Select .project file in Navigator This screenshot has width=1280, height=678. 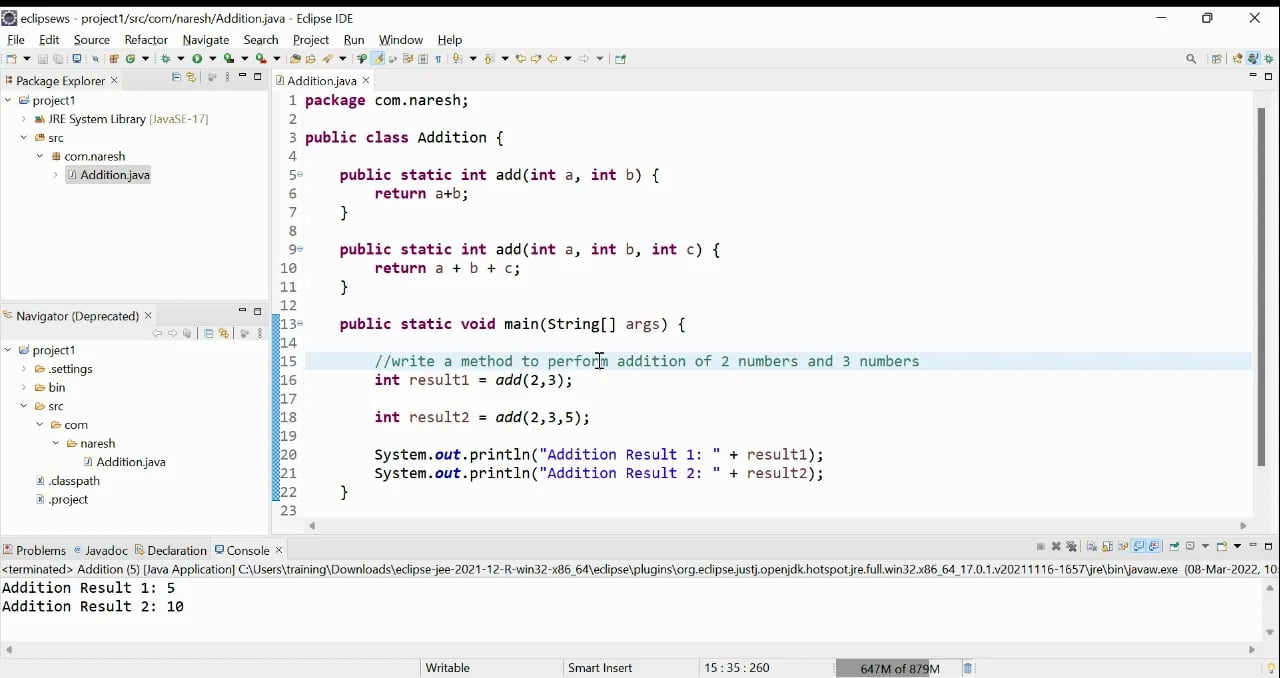pyautogui.click(x=62, y=499)
